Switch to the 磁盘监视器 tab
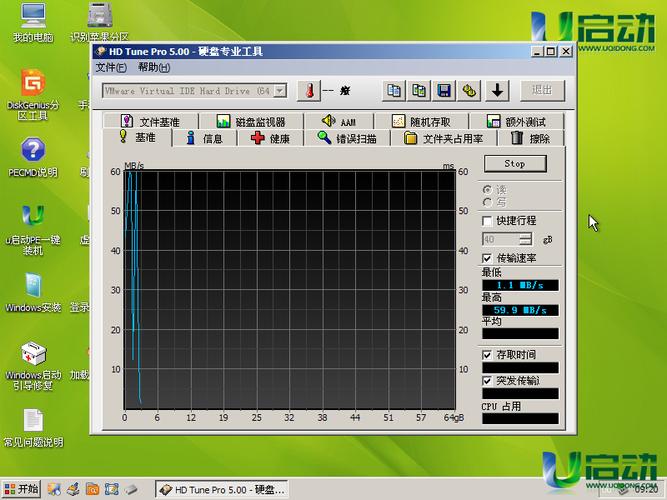The height and width of the screenshot is (500, 667). point(251,122)
